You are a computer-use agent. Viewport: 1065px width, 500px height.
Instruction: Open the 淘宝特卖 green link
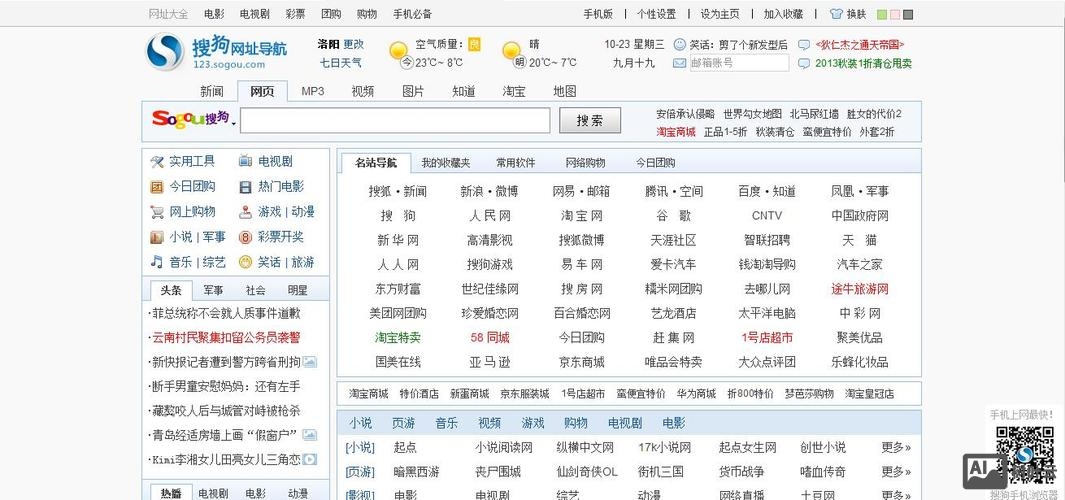[x=398, y=338]
